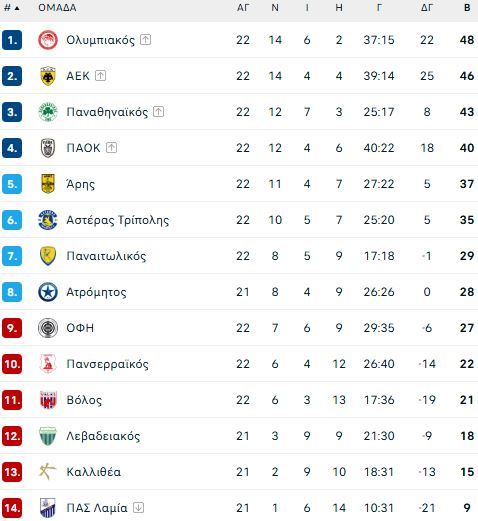Click the blue rank badge number 1
The width and height of the screenshot is (478, 521).
pyautogui.click(x=12, y=40)
